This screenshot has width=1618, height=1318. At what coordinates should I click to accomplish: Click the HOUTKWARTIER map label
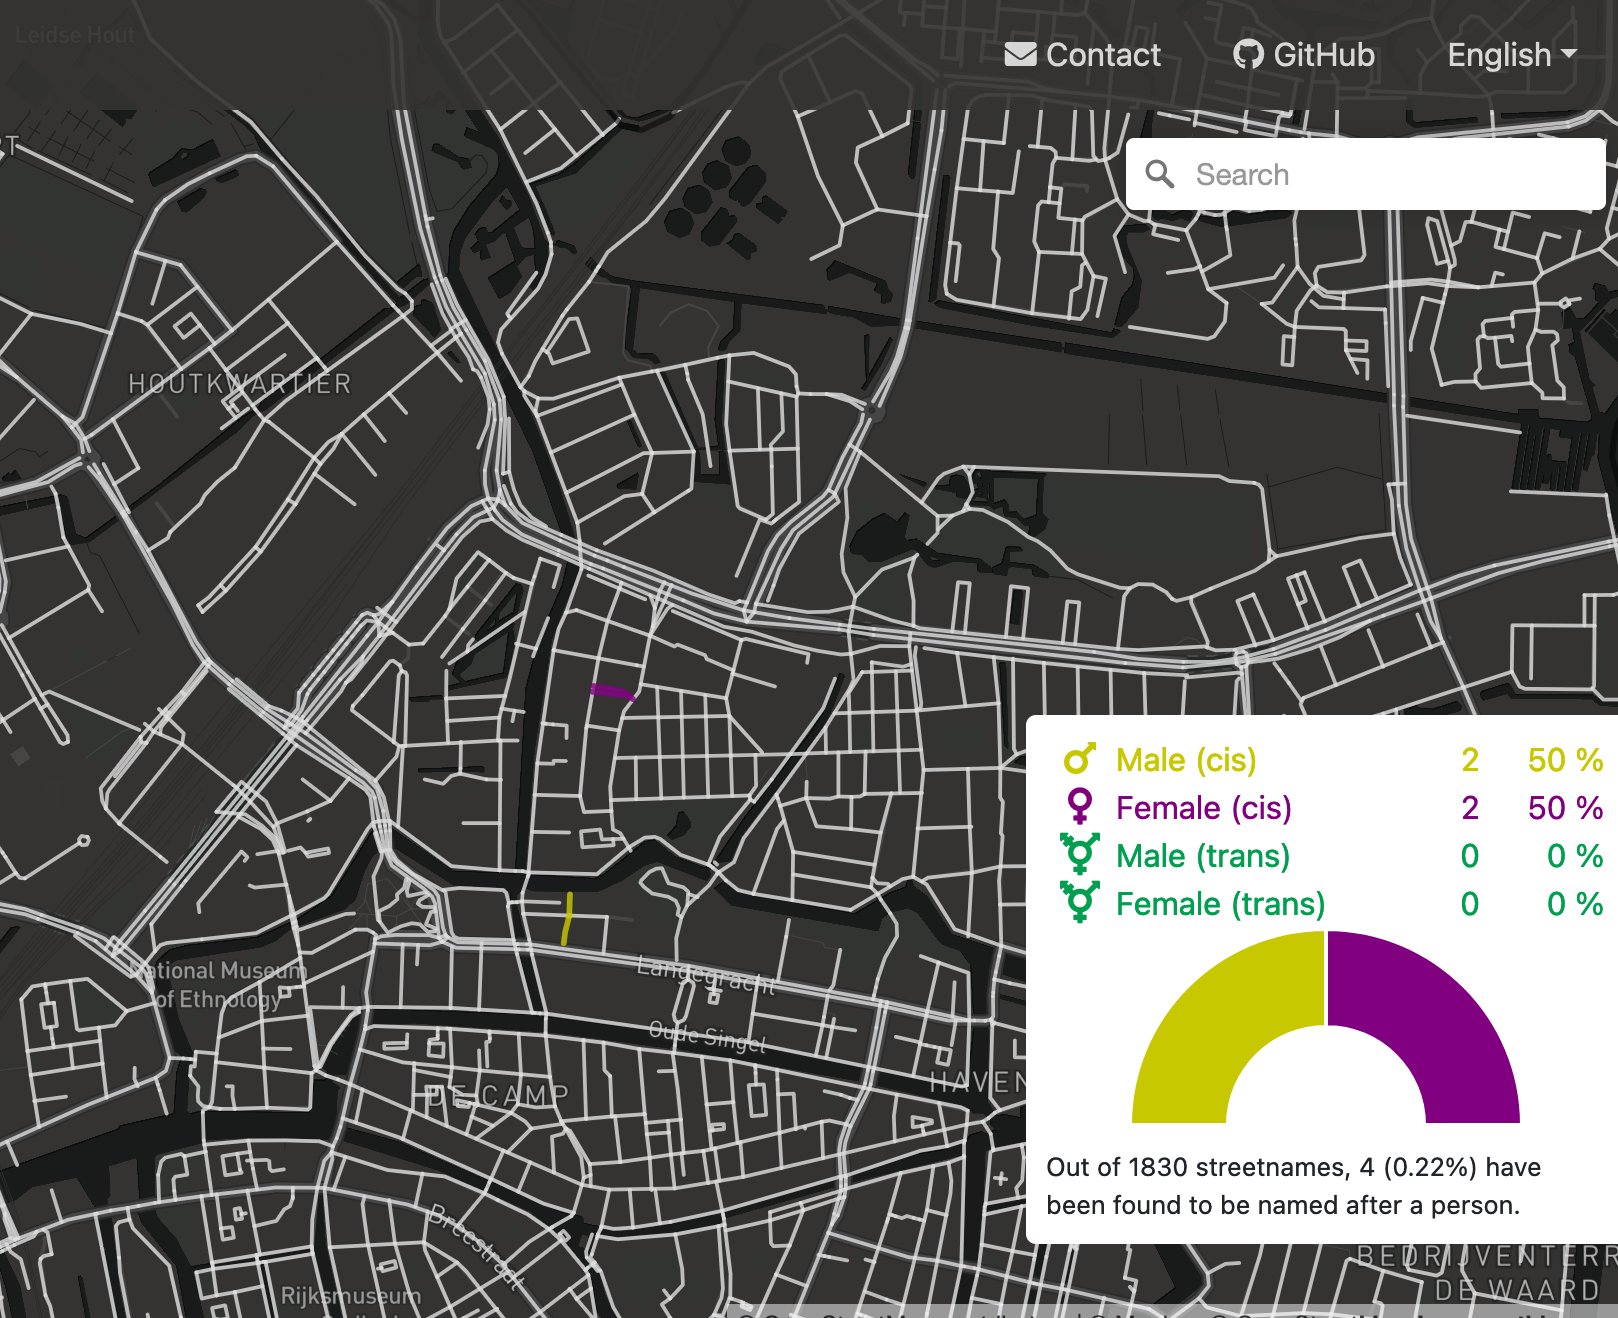(240, 384)
